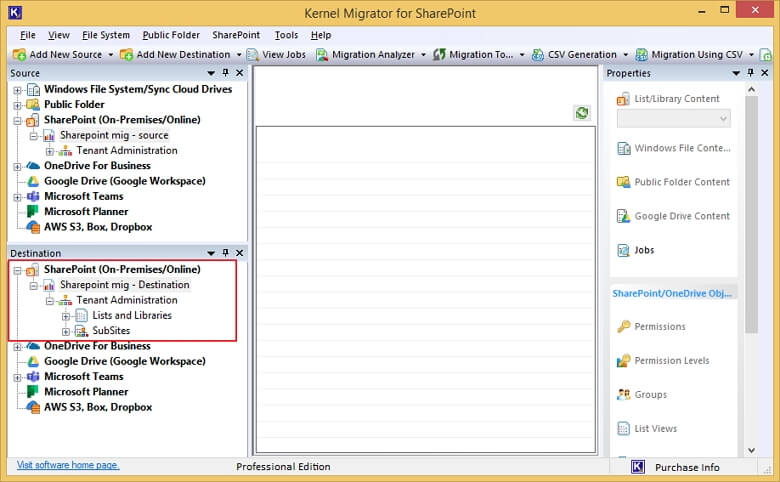This screenshot has height=482, width=780.
Task: Open the Source panel options dropdown arrow
Action: [x=211, y=73]
